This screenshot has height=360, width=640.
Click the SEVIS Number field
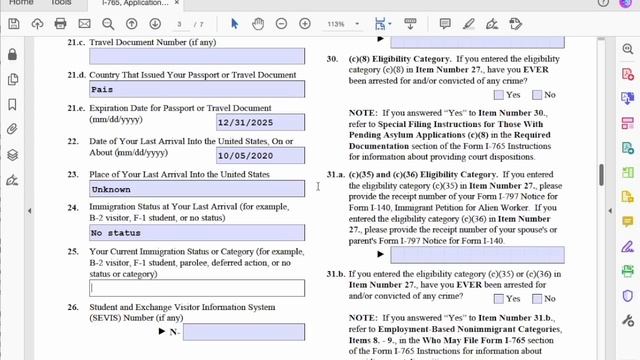pyautogui.click(x=244, y=332)
